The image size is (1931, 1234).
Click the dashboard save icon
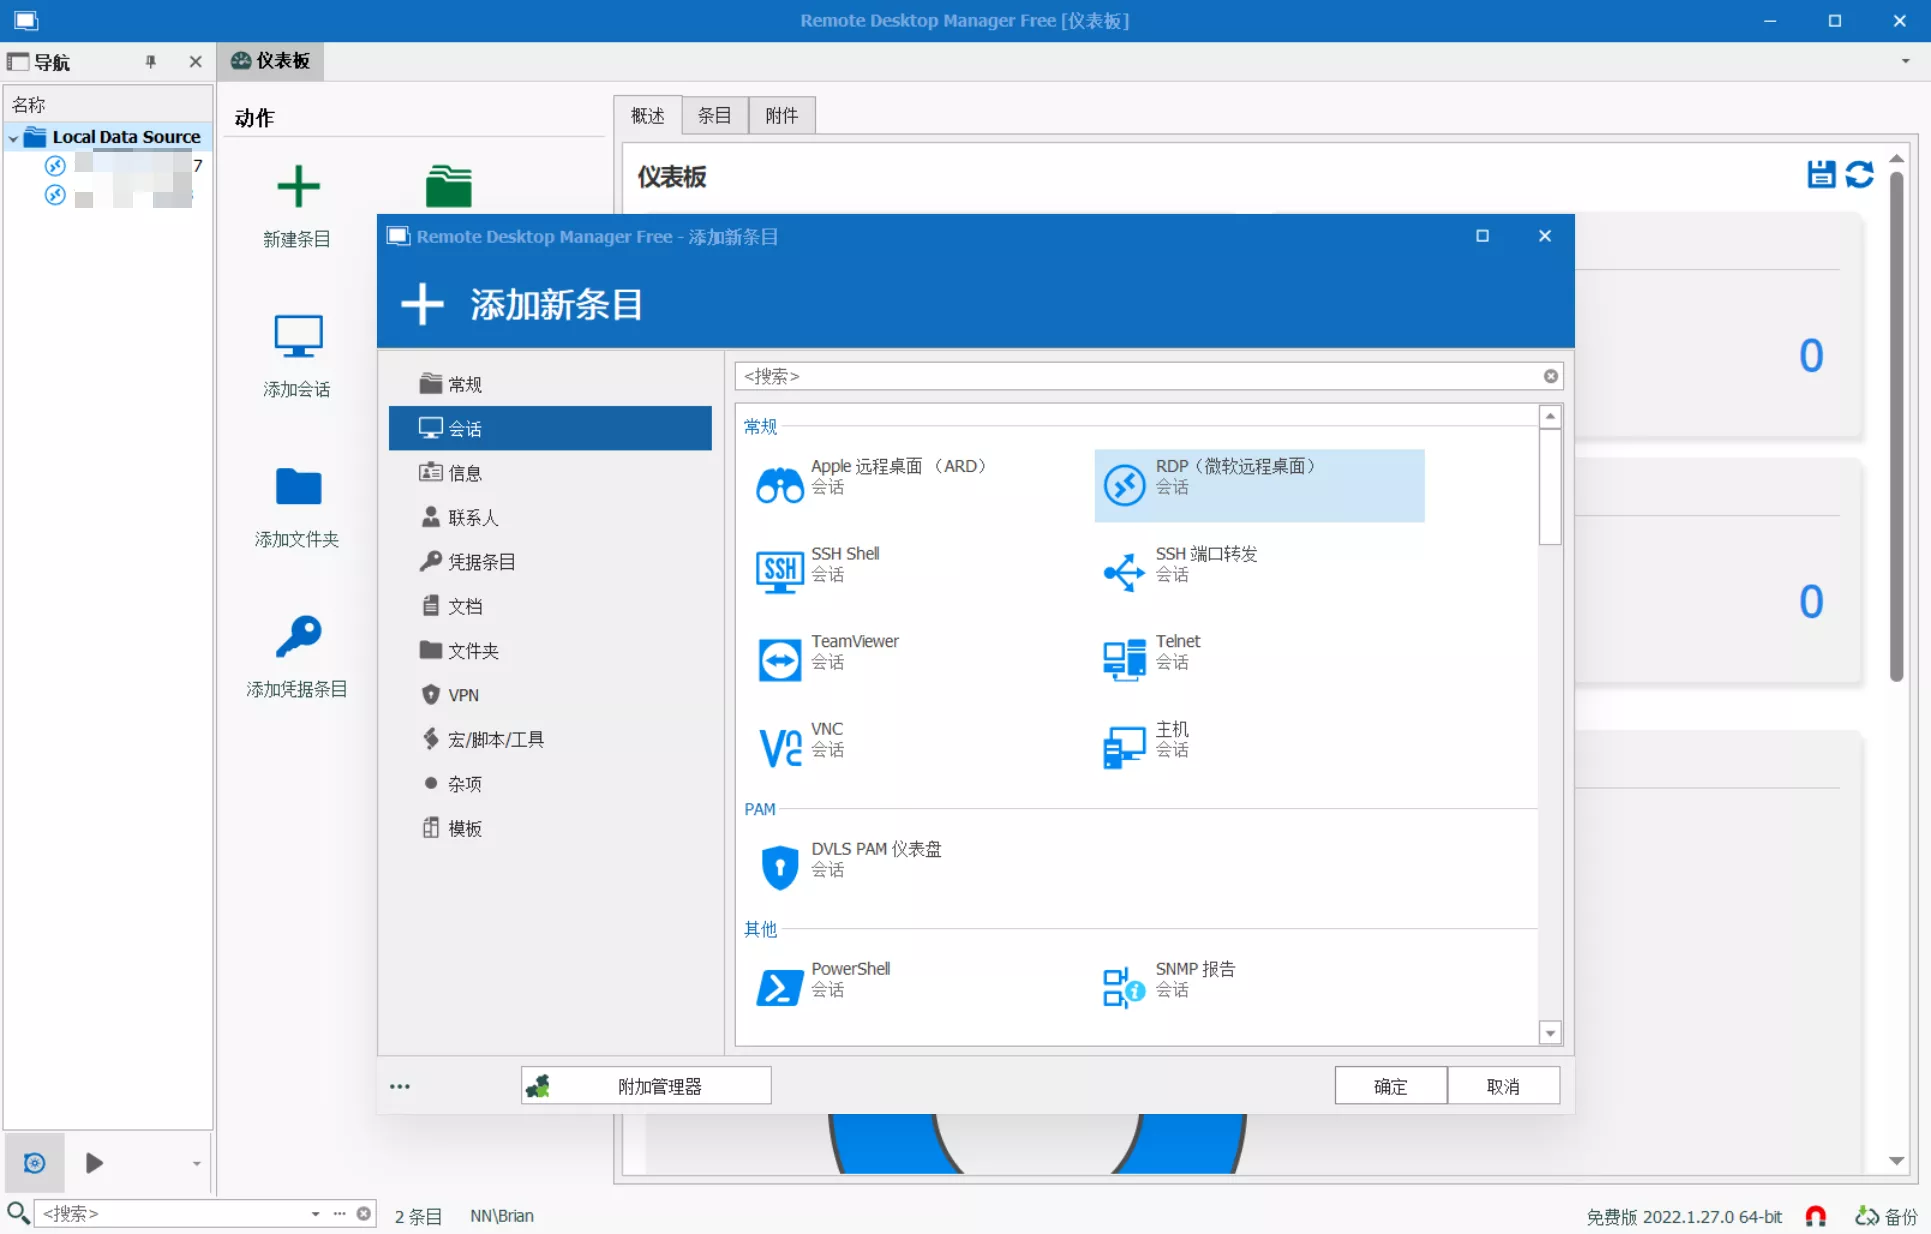1821,174
